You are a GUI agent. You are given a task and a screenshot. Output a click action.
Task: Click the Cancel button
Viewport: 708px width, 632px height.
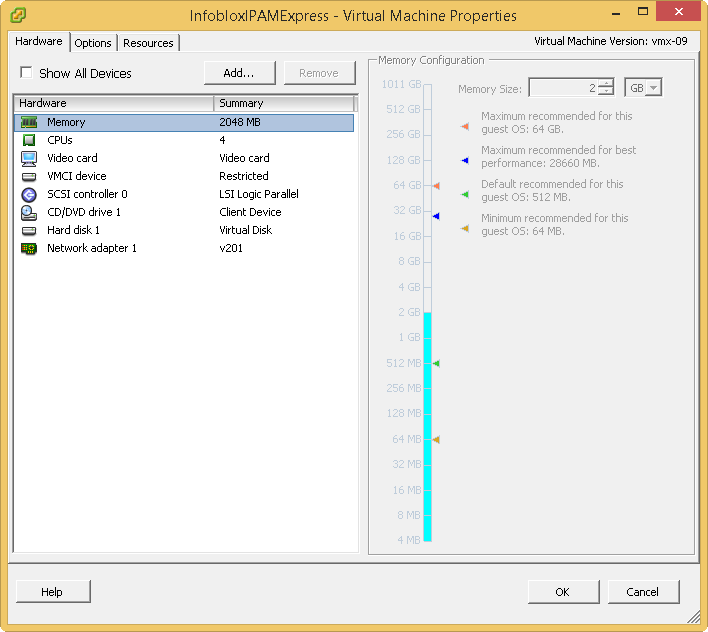(x=643, y=592)
